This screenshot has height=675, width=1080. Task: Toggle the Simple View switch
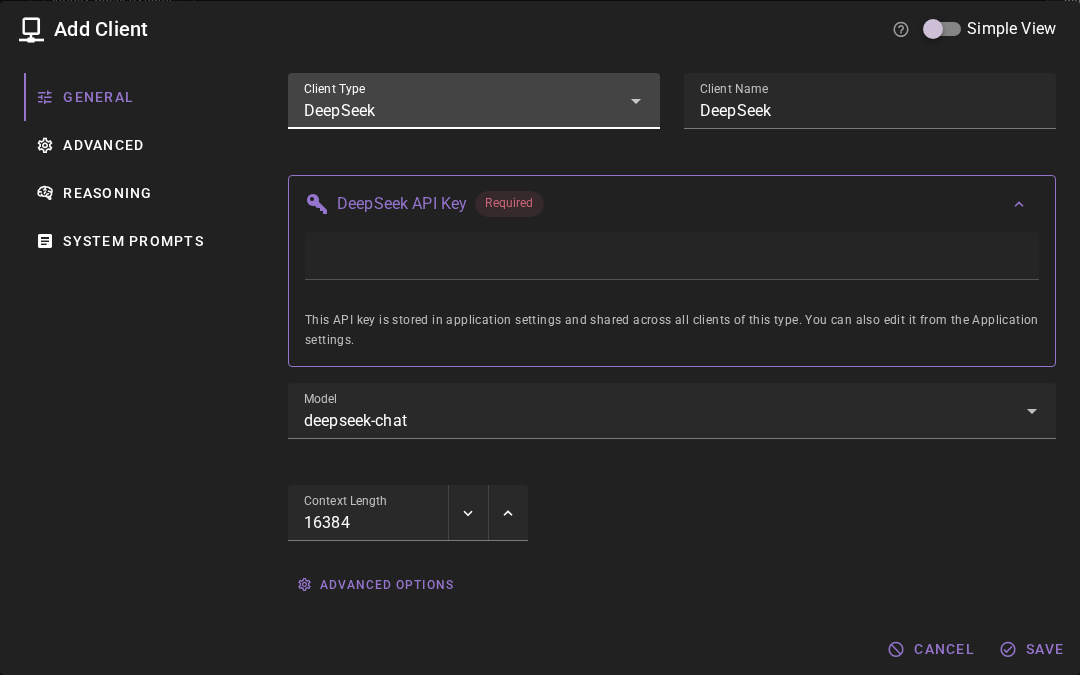(x=942, y=29)
